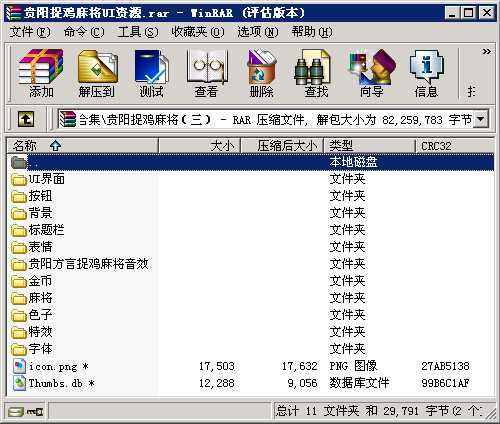Viewport: 500px width, 424px height.
Task: Click packed size 17,632
Action: [300, 366]
